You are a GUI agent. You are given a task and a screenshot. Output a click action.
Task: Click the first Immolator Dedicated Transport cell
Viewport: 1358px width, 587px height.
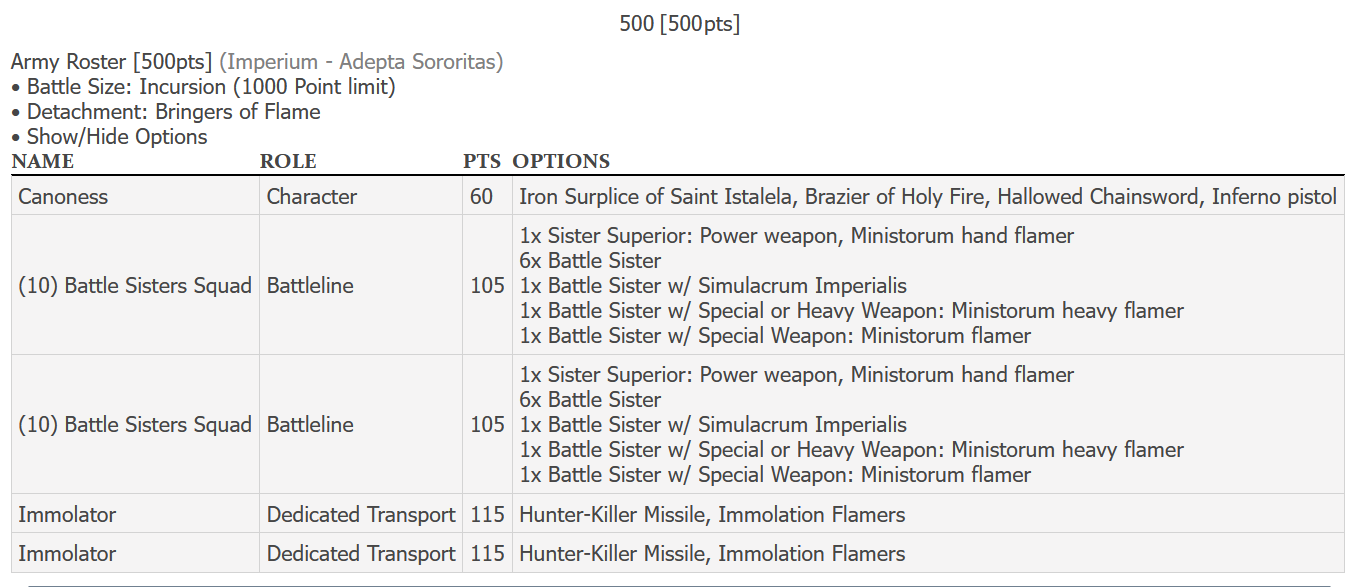point(361,514)
